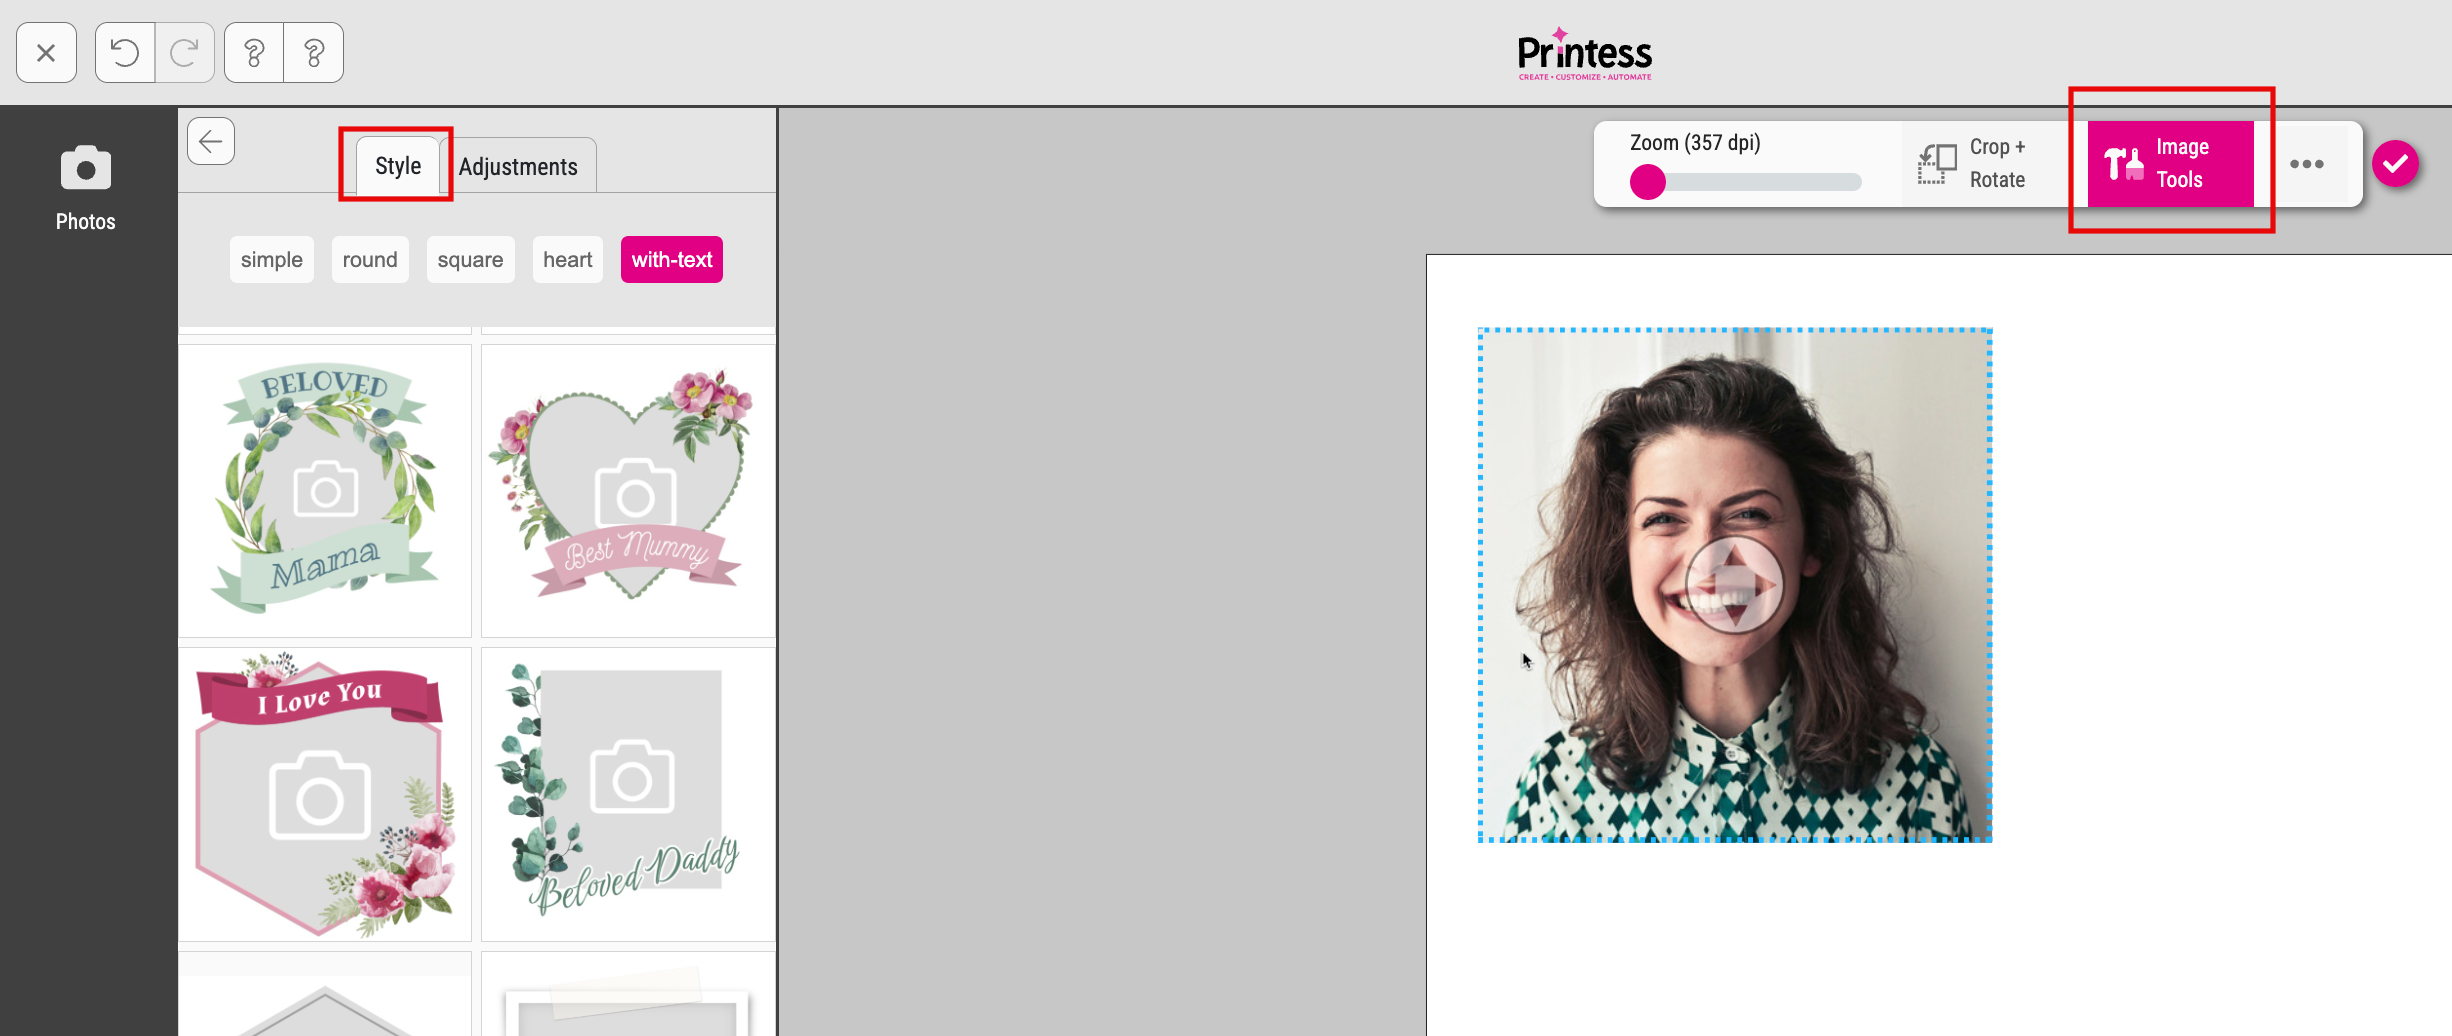Filter frames by round
Screen dimensions: 2452x1036
(370, 260)
